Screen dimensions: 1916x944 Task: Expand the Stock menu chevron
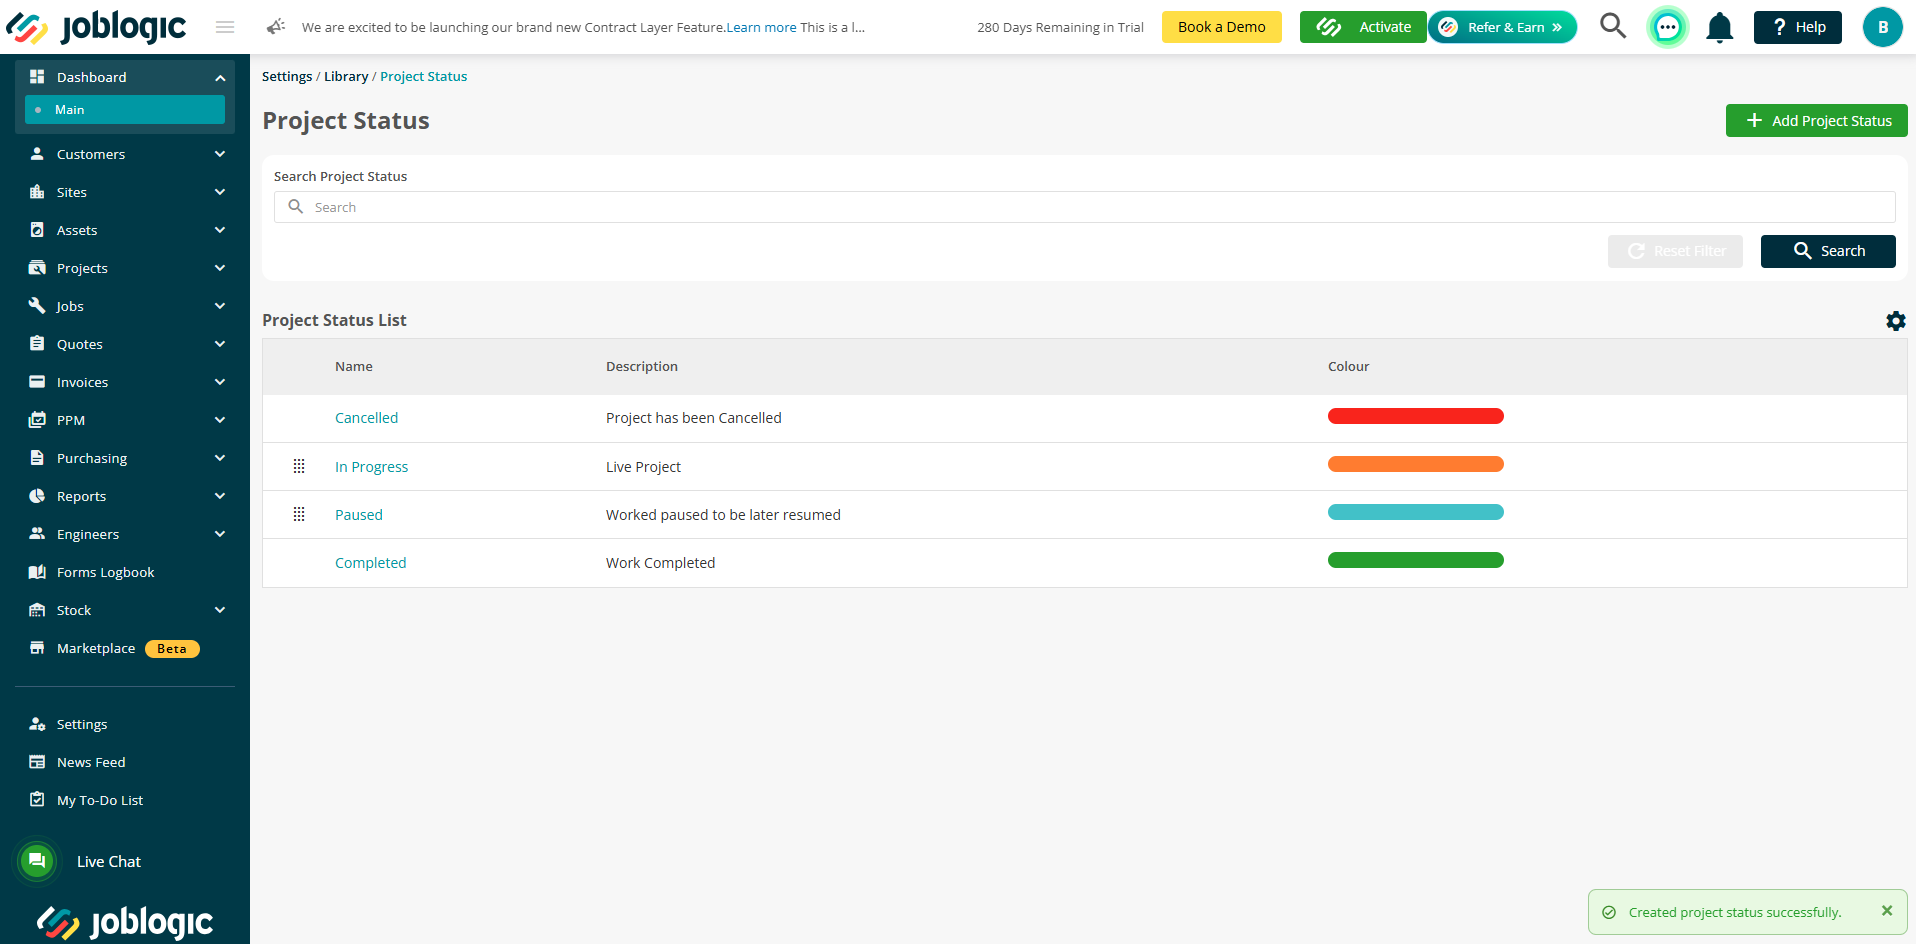[220, 610]
